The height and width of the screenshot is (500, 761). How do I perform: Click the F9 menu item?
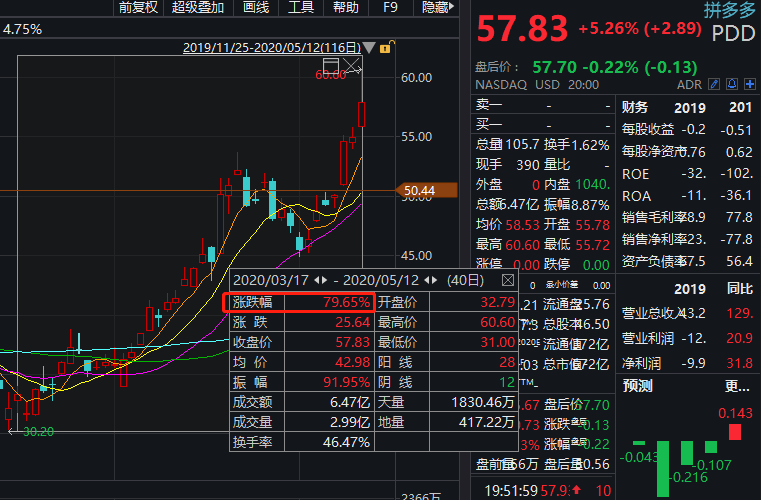(x=390, y=7)
